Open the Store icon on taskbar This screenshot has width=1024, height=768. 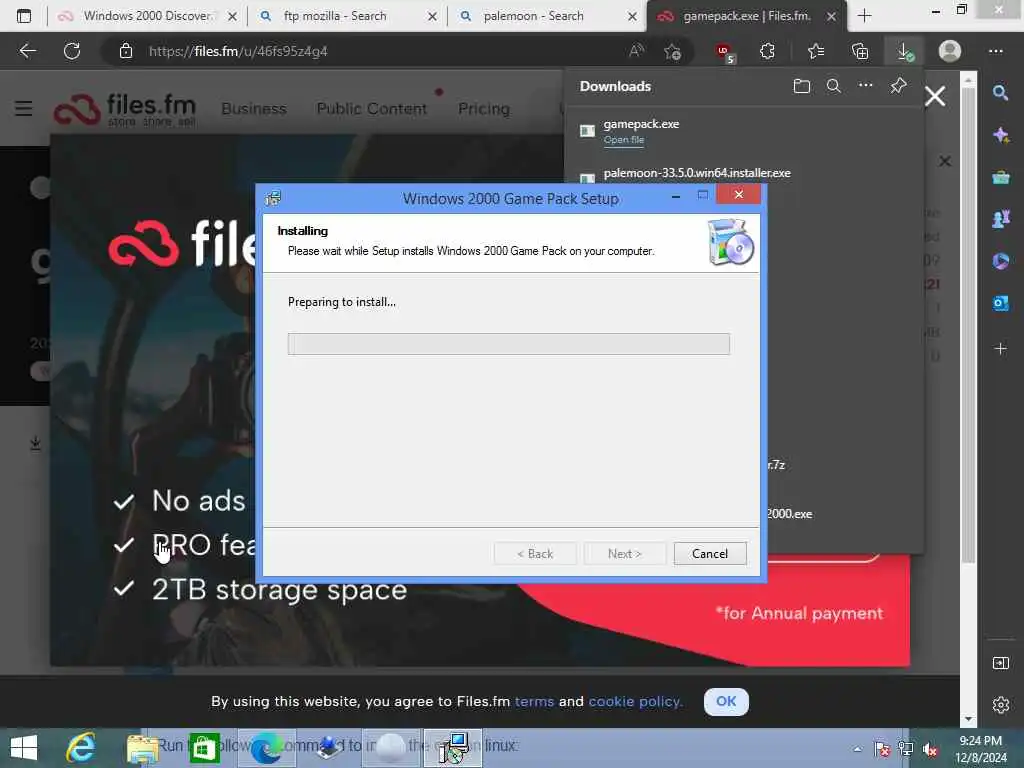coord(204,748)
